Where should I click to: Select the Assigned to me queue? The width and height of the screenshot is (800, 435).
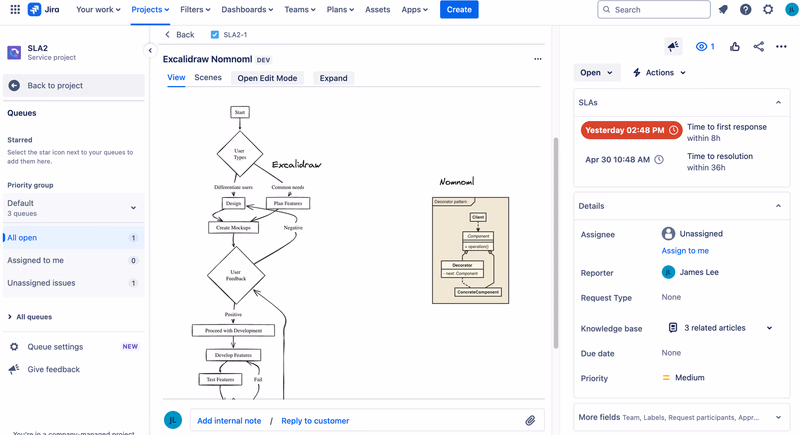coord(74,260)
